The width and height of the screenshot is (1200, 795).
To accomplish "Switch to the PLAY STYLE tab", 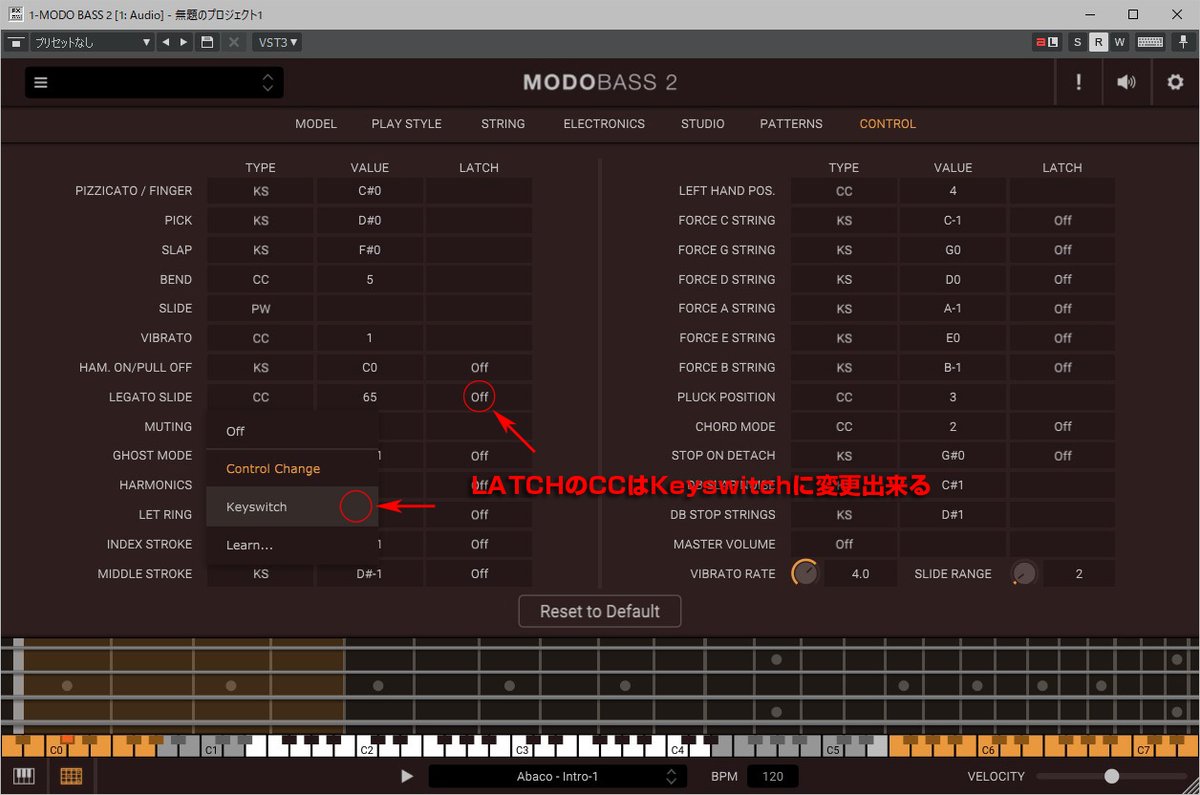I will coord(406,124).
